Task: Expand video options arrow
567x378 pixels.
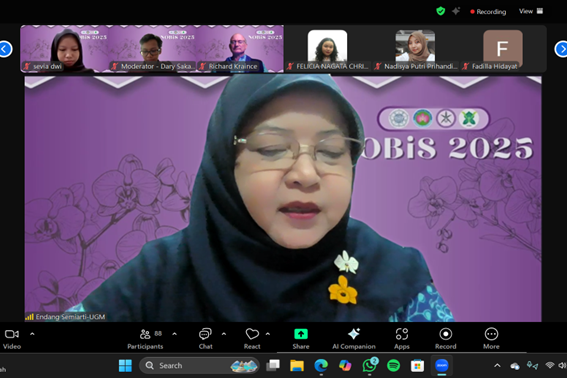Action: click(32, 334)
